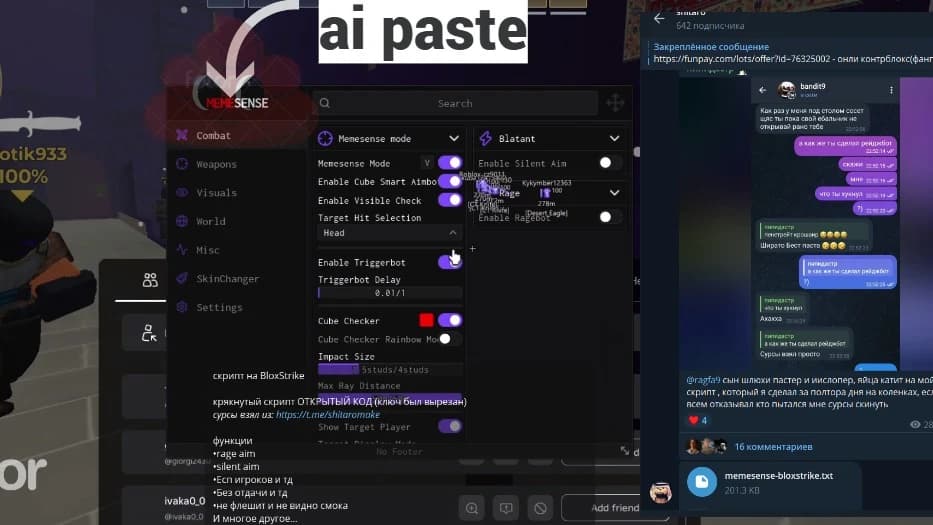Screen dimensions: 933x525
Task: Click the World globe icon
Action: coord(182,221)
